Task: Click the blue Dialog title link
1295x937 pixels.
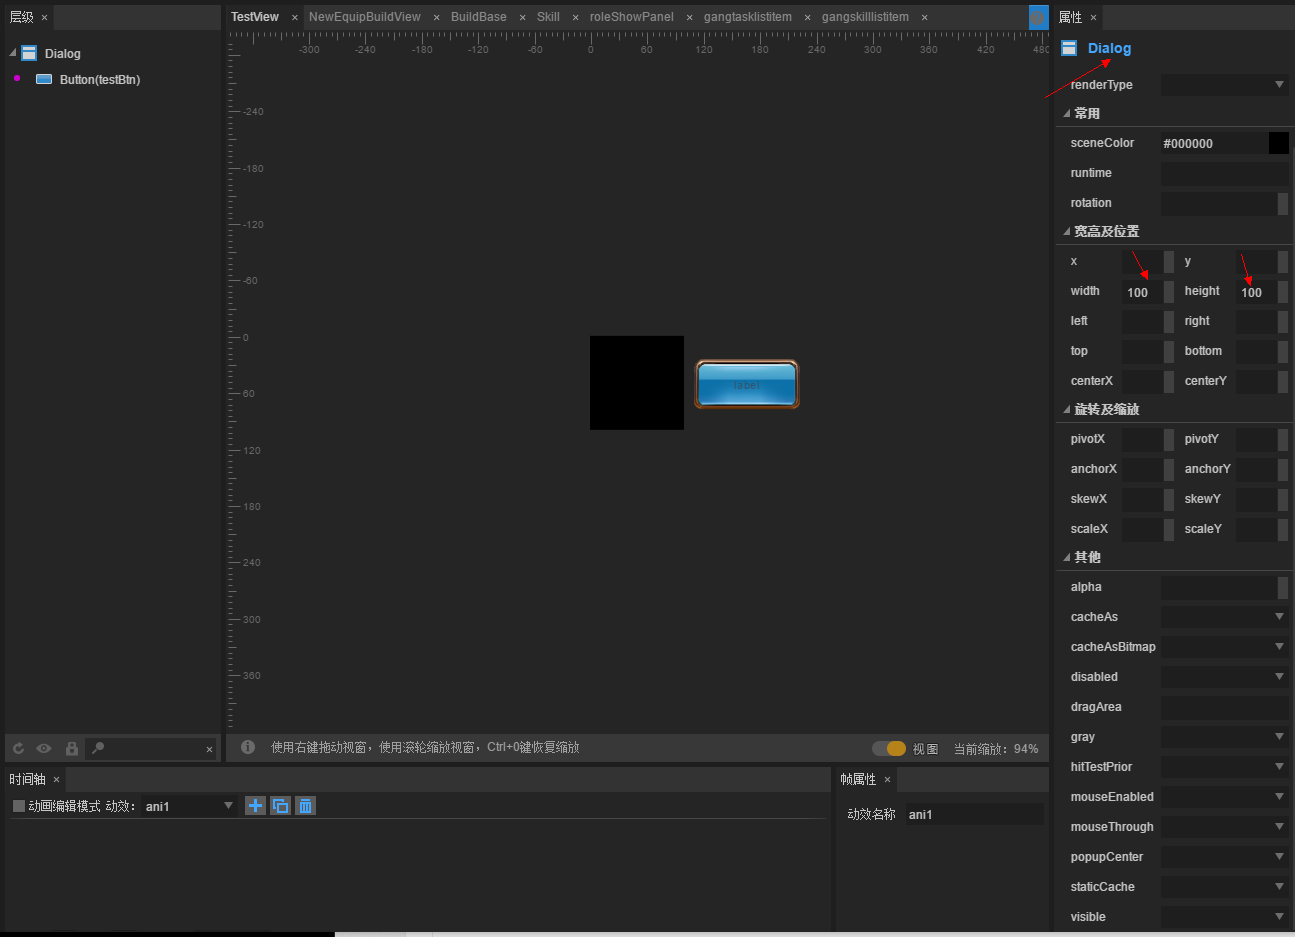Action: [x=1109, y=48]
